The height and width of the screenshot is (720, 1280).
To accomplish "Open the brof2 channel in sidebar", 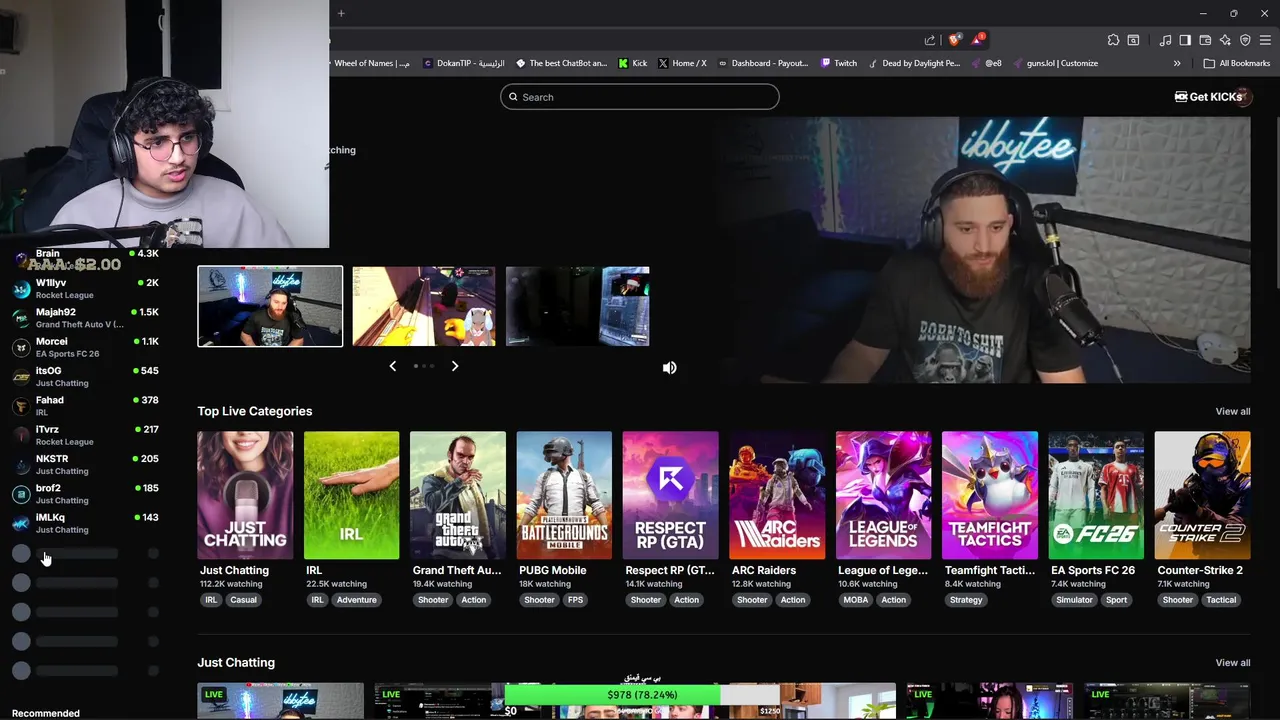I will 85,494.
